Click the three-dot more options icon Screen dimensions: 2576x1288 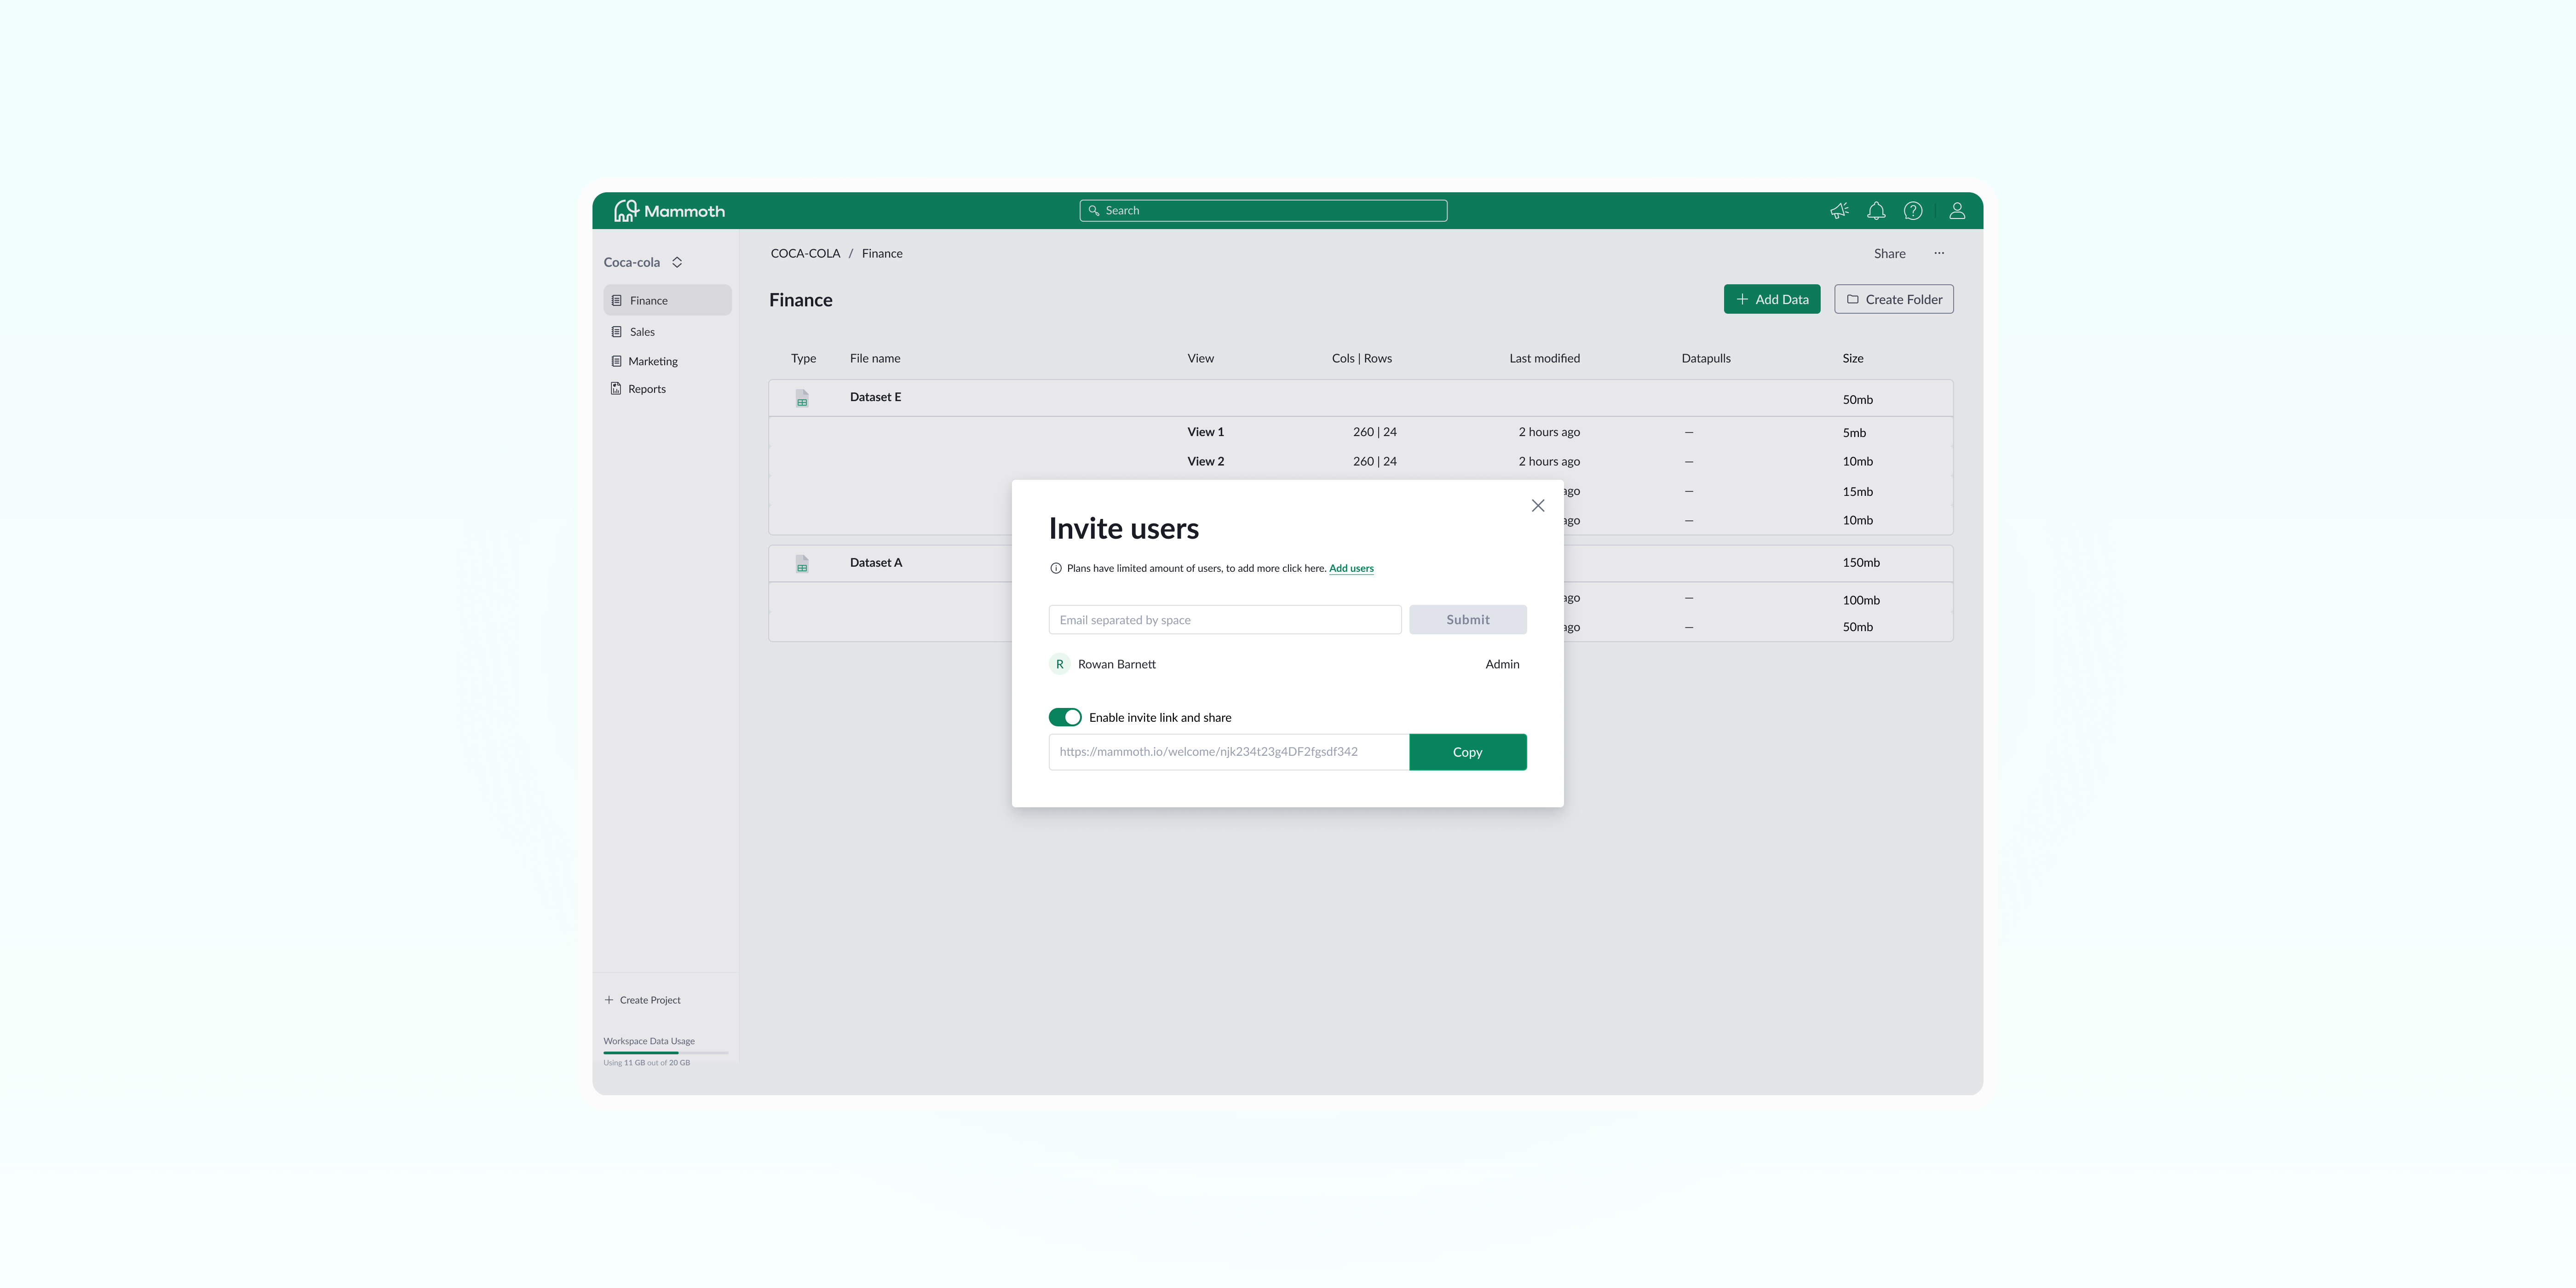(x=1939, y=253)
